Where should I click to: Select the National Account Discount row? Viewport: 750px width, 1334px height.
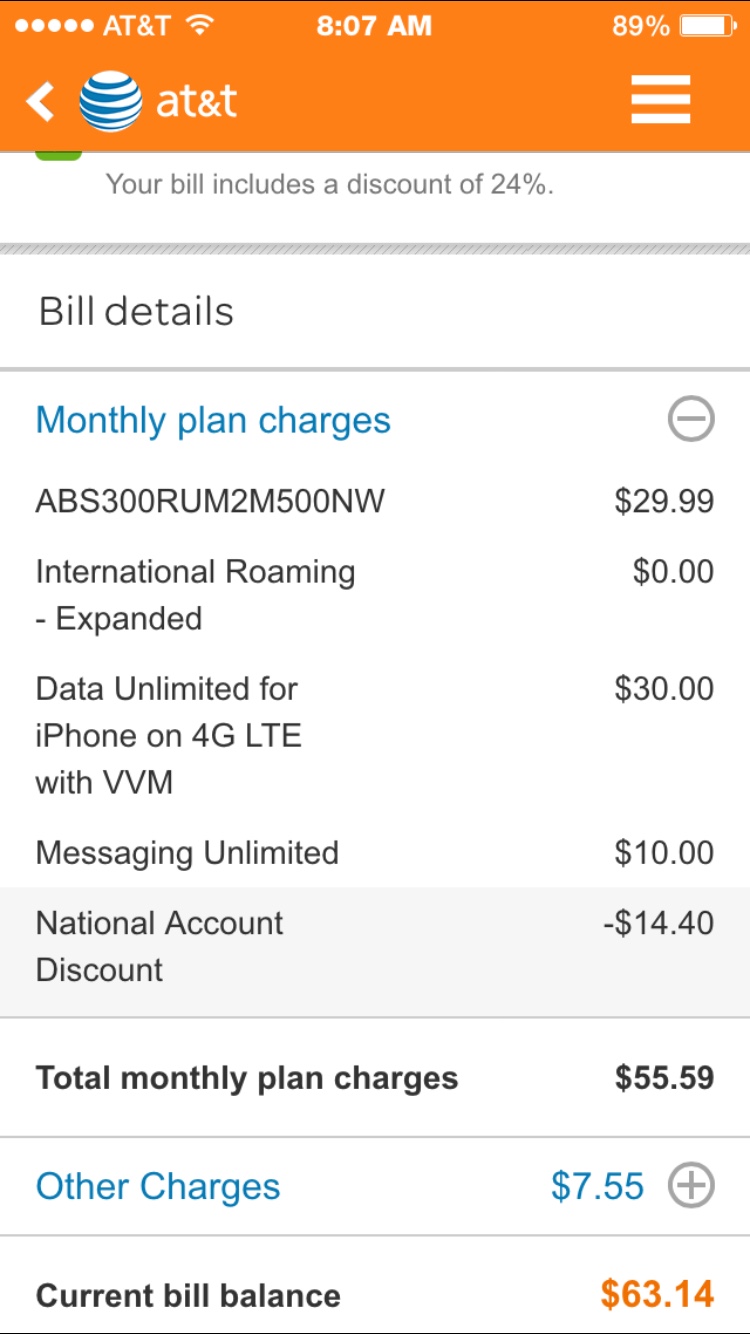tap(375, 946)
